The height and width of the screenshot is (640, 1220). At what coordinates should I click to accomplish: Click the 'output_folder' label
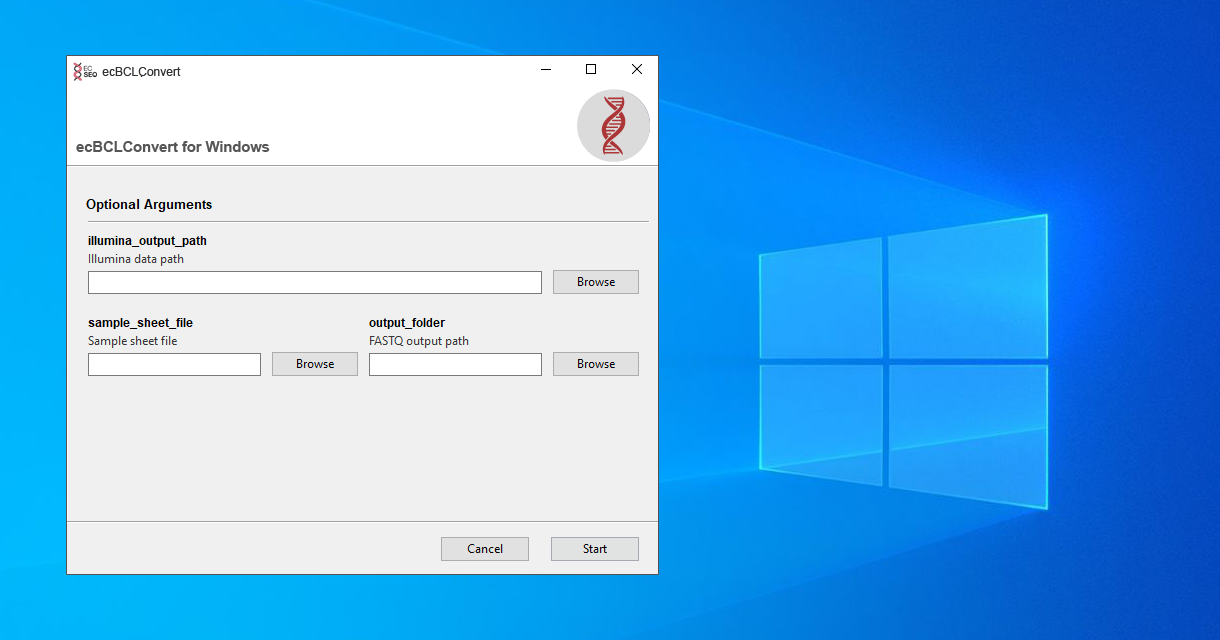coord(407,323)
